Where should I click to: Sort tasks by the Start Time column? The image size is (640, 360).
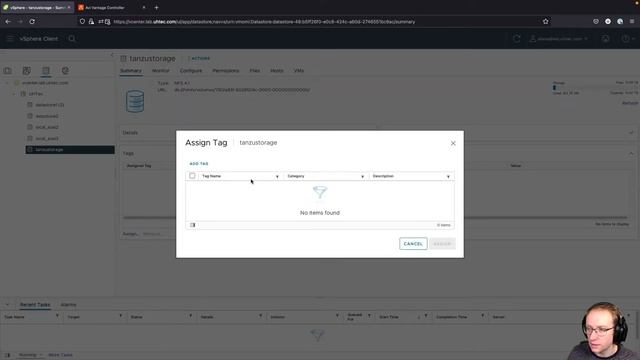tap(389, 317)
